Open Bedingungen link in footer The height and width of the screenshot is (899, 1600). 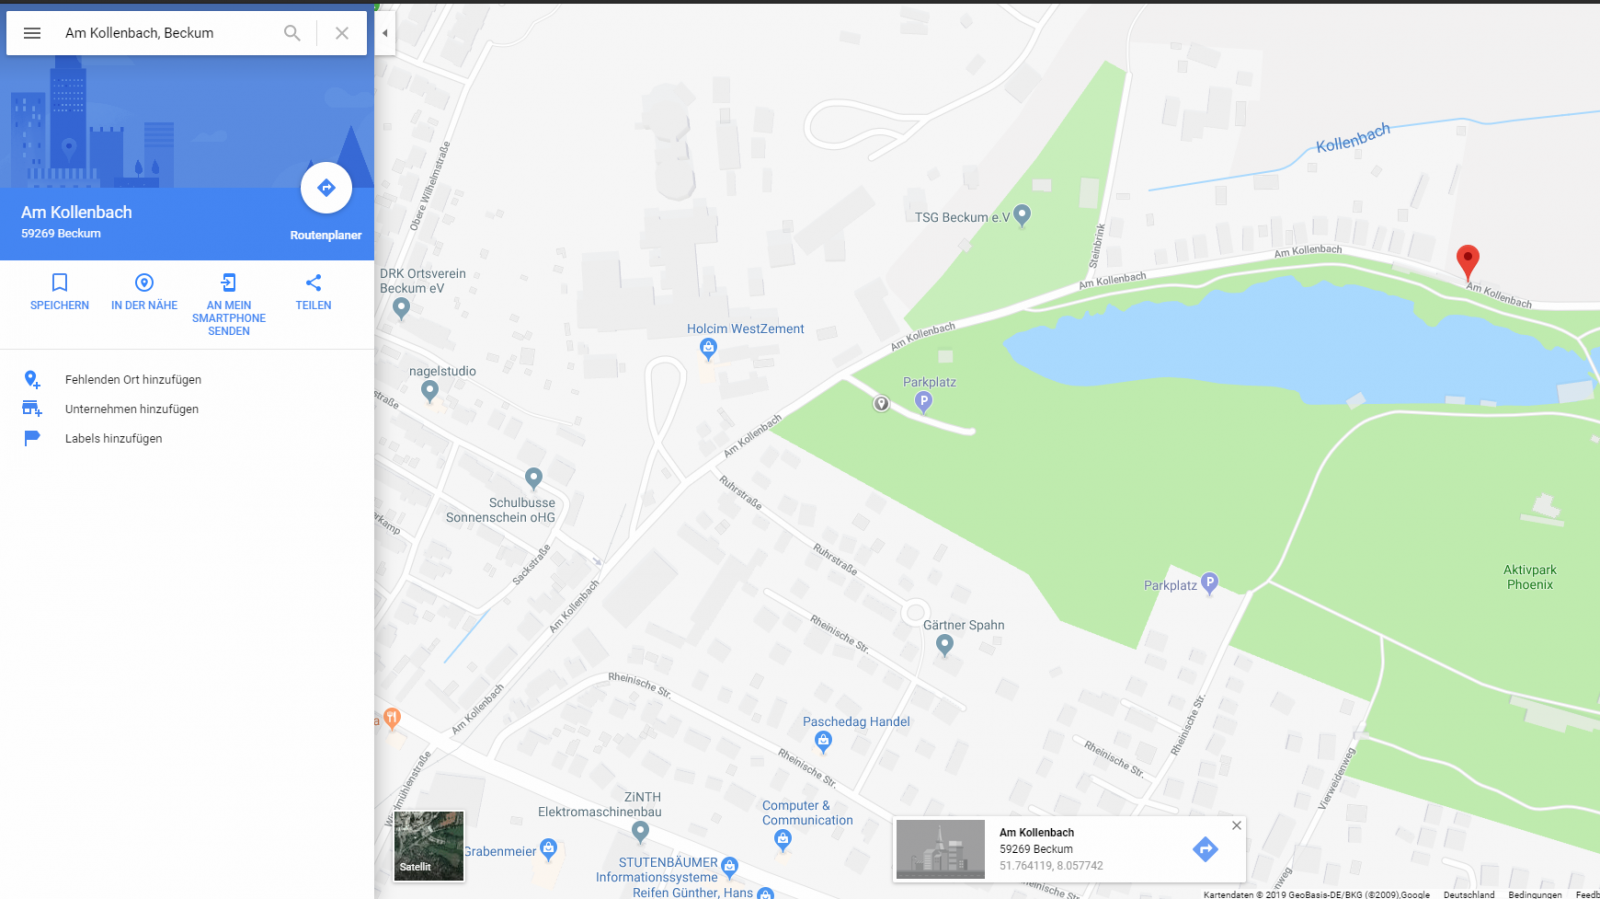(x=1534, y=894)
